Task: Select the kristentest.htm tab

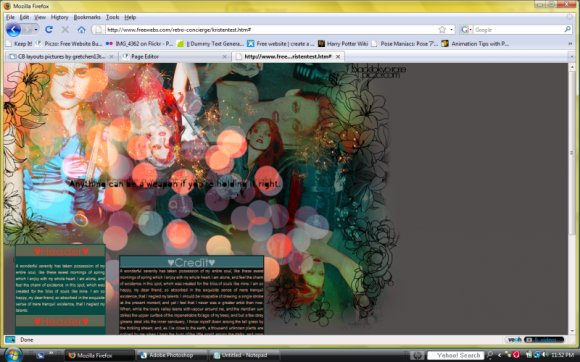Action: tap(288, 57)
